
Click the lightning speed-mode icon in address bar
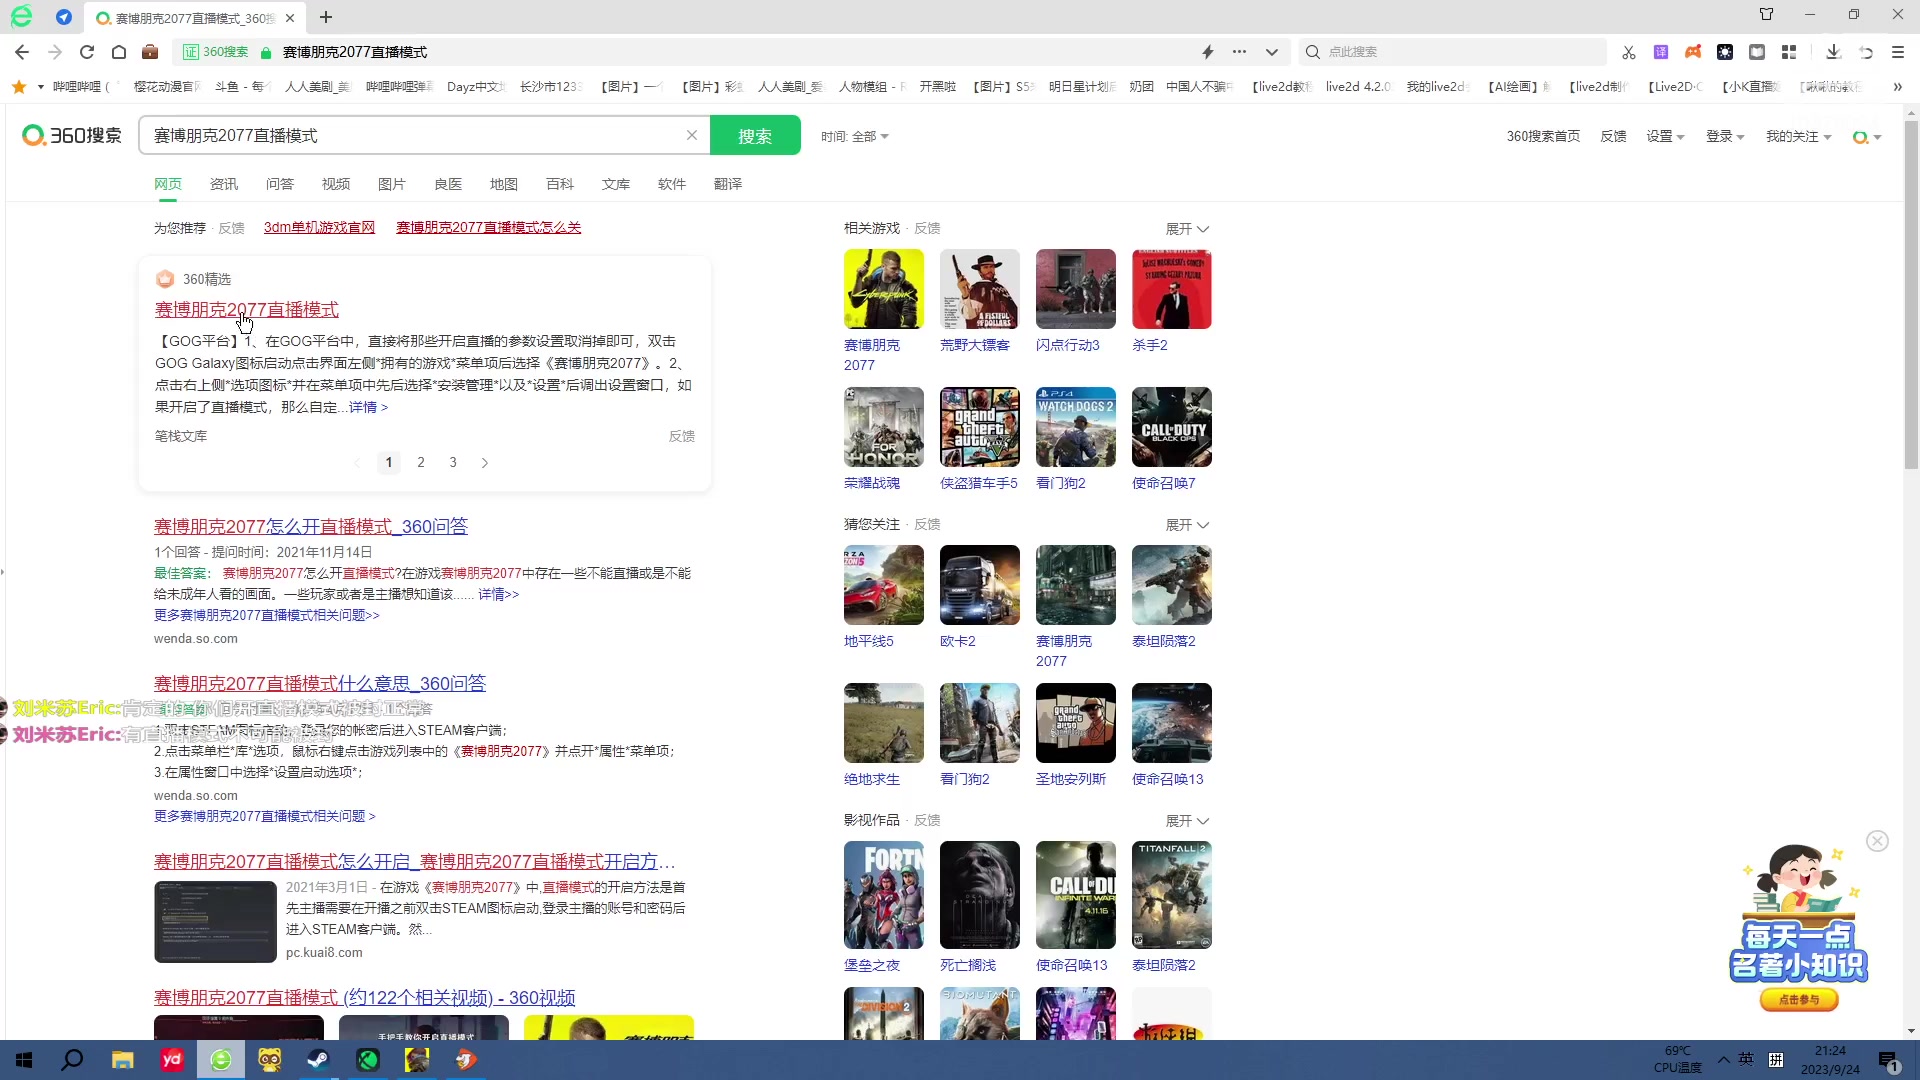1207,52
